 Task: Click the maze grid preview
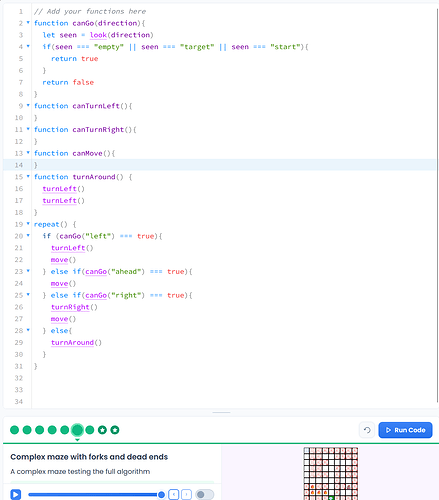click(x=331, y=473)
